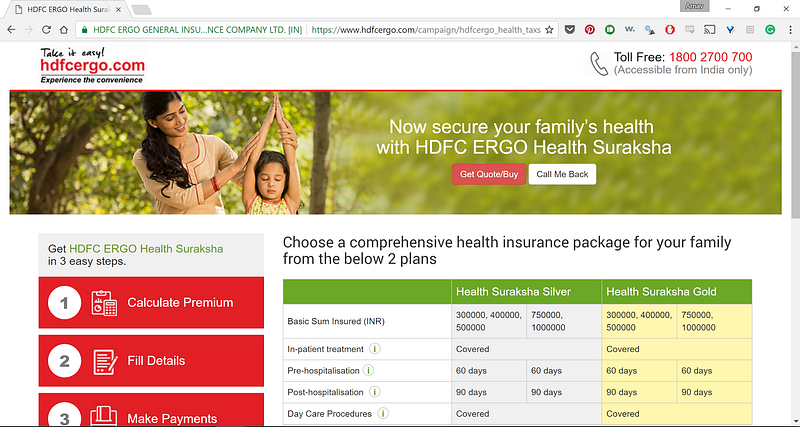The width and height of the screenshot is (800, 427).
Task: Select step 1 Calculate Premium
Action: pos(151,303)
